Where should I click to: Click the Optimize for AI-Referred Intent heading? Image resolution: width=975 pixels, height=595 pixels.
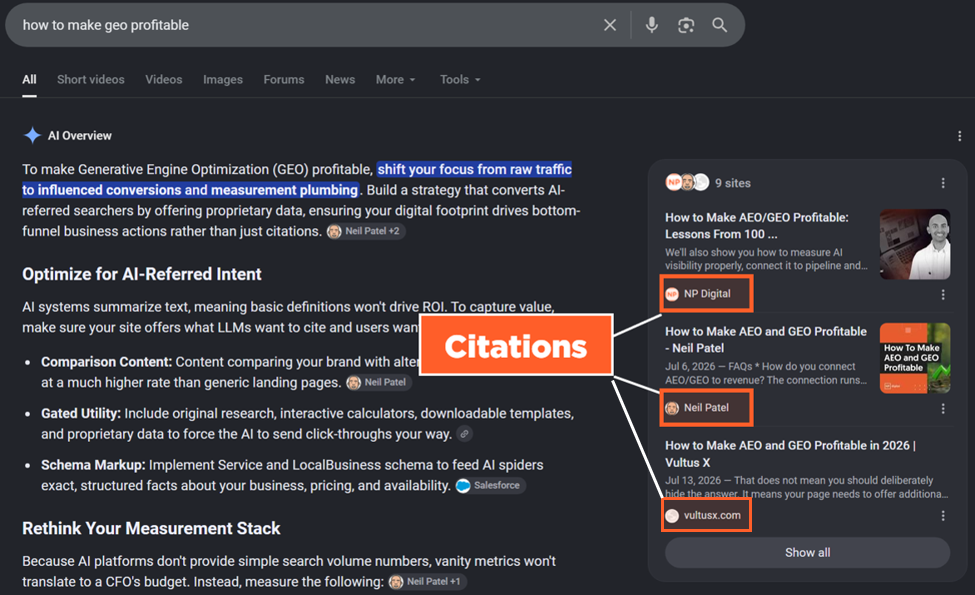coord(142,274)
